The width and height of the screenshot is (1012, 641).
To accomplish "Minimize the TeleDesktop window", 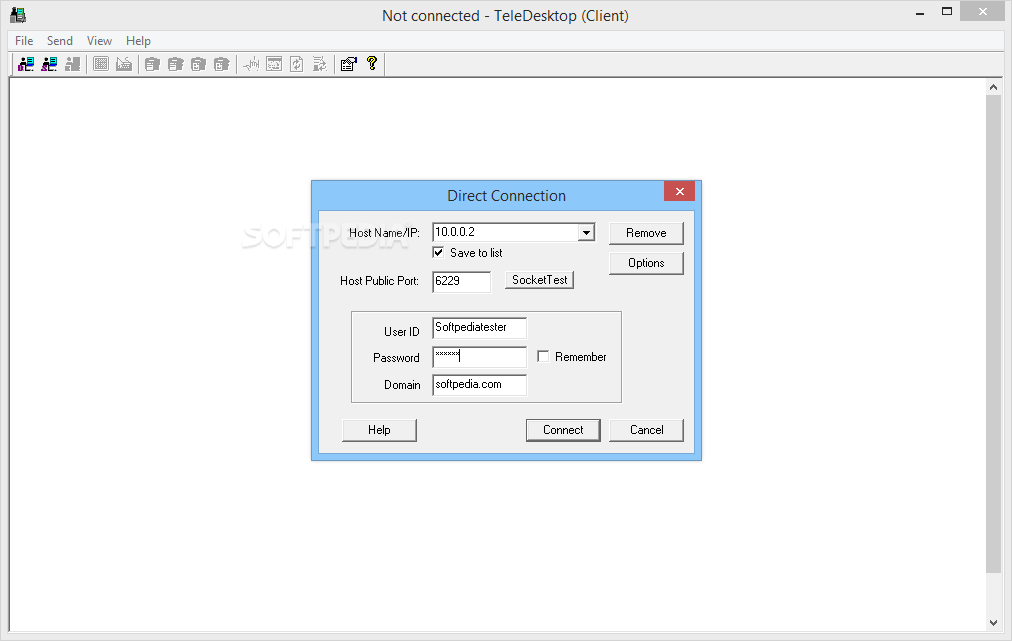I will 920,12.
